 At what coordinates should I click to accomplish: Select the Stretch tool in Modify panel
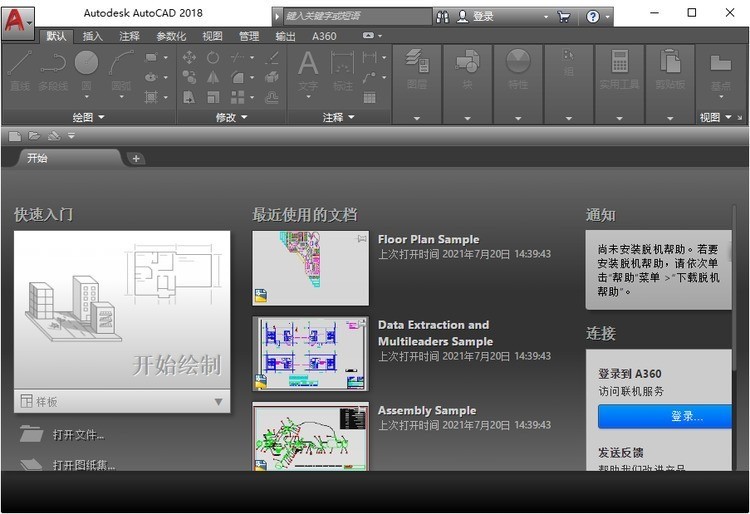(x=189, y=98)
